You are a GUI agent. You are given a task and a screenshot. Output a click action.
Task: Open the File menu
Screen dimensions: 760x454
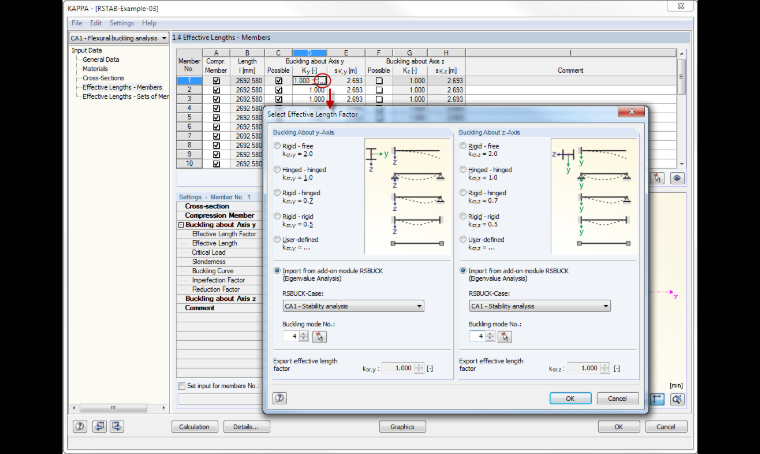point(77,23)
